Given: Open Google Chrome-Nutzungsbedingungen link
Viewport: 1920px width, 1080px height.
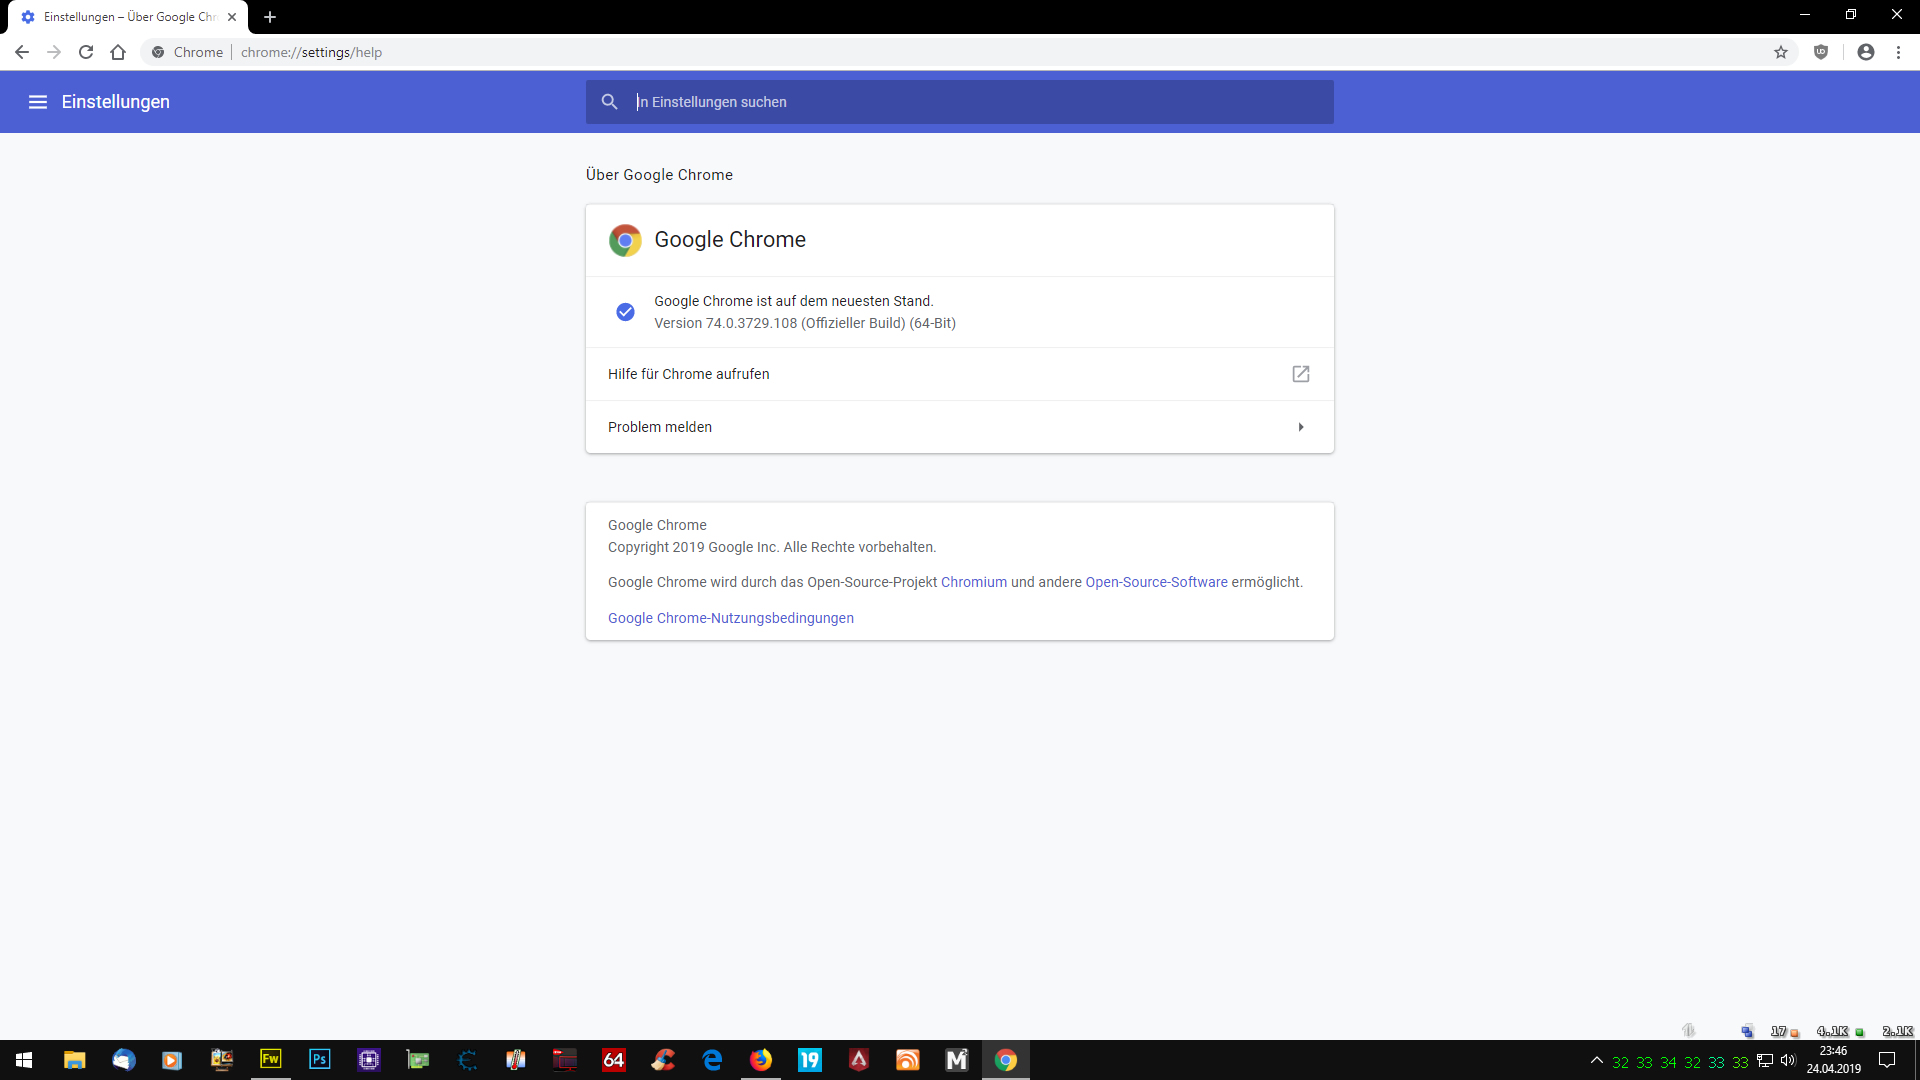Looking at the screenshot, I should pos(731,618).
